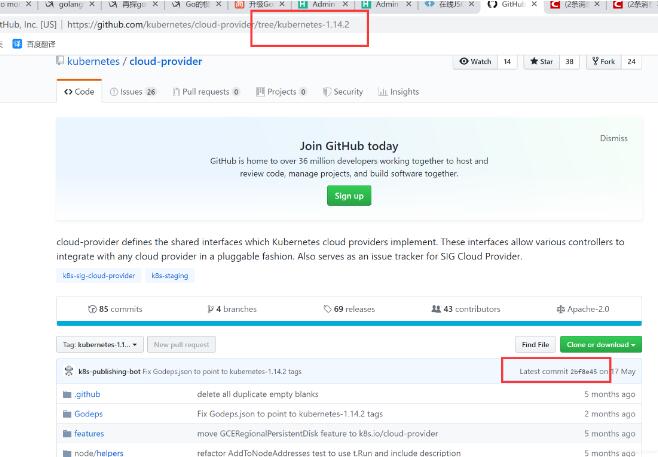Expand the Clone or download dropdown

[601, 345]
